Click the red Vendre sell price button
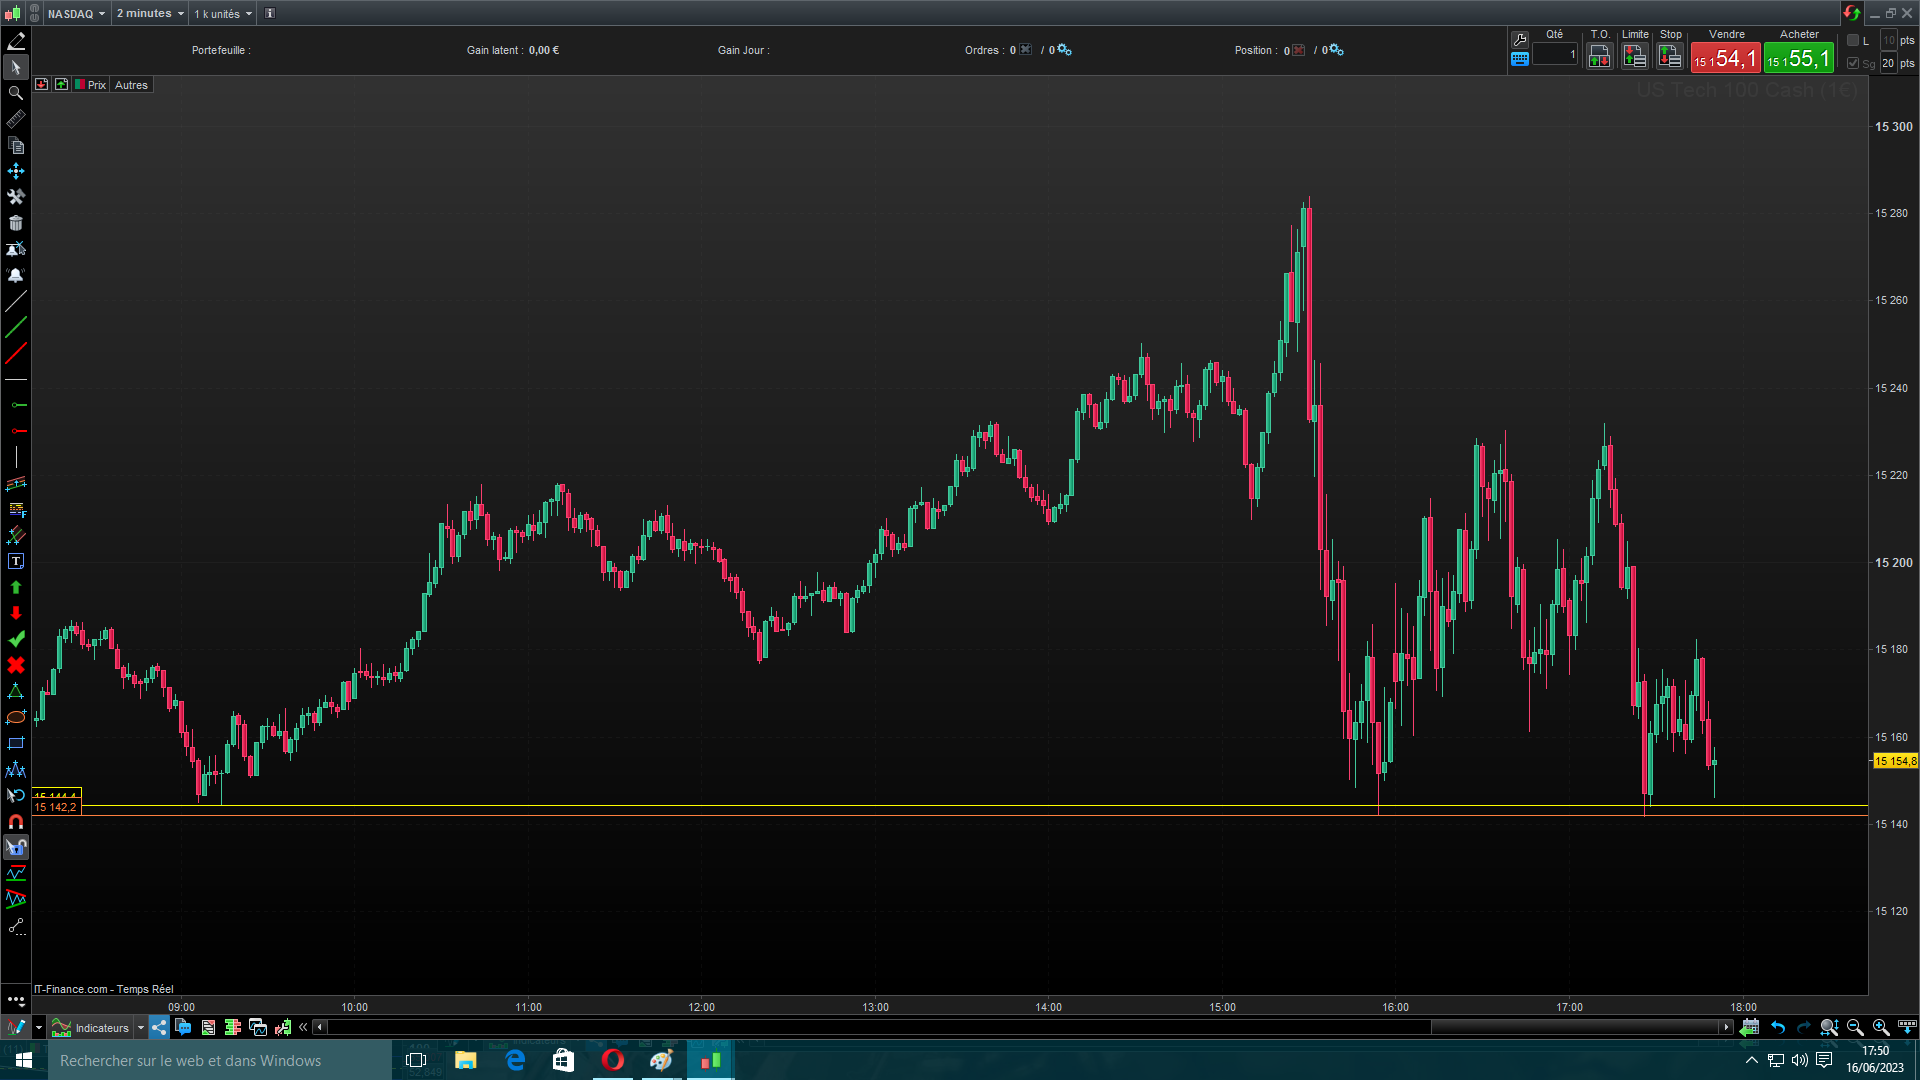 coord(1725,58)
